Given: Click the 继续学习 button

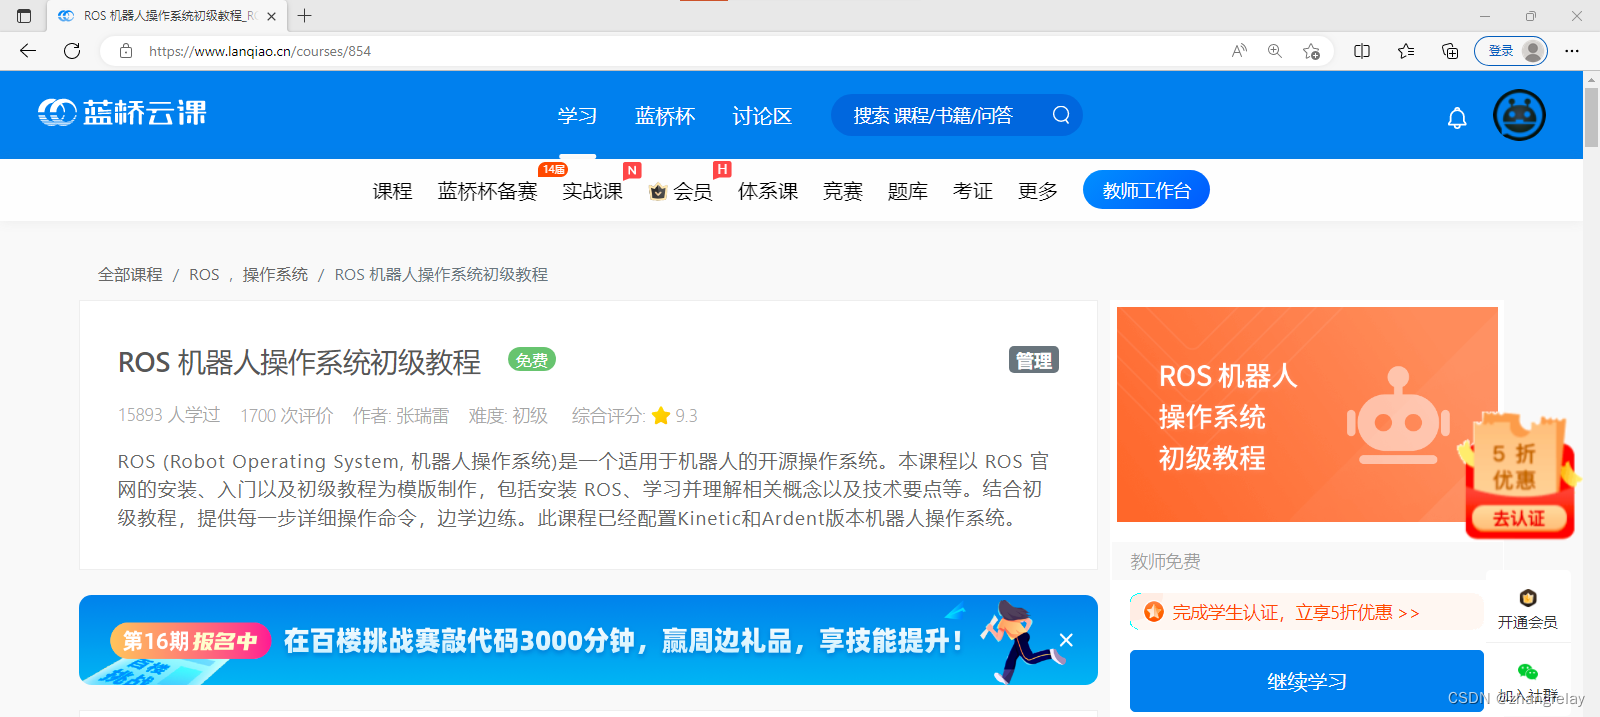Looking at the screenshot, I should click(1307, 681).
